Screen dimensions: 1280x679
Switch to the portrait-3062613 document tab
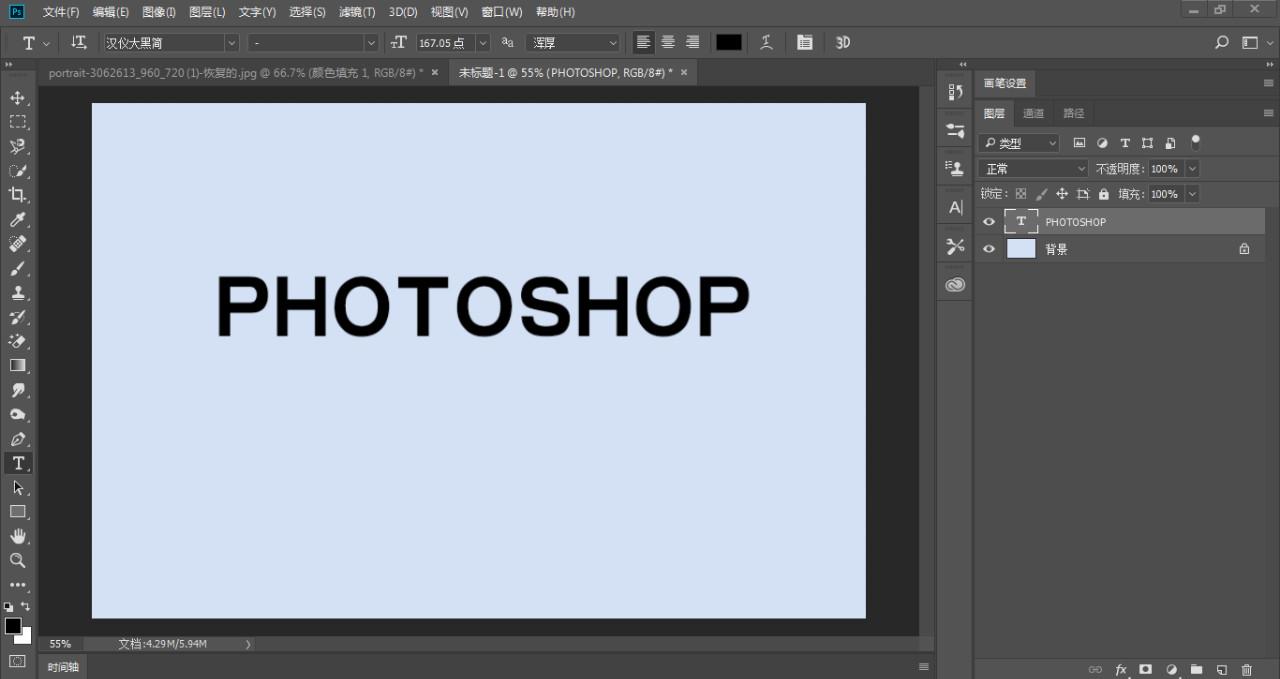tap(236, 73)
